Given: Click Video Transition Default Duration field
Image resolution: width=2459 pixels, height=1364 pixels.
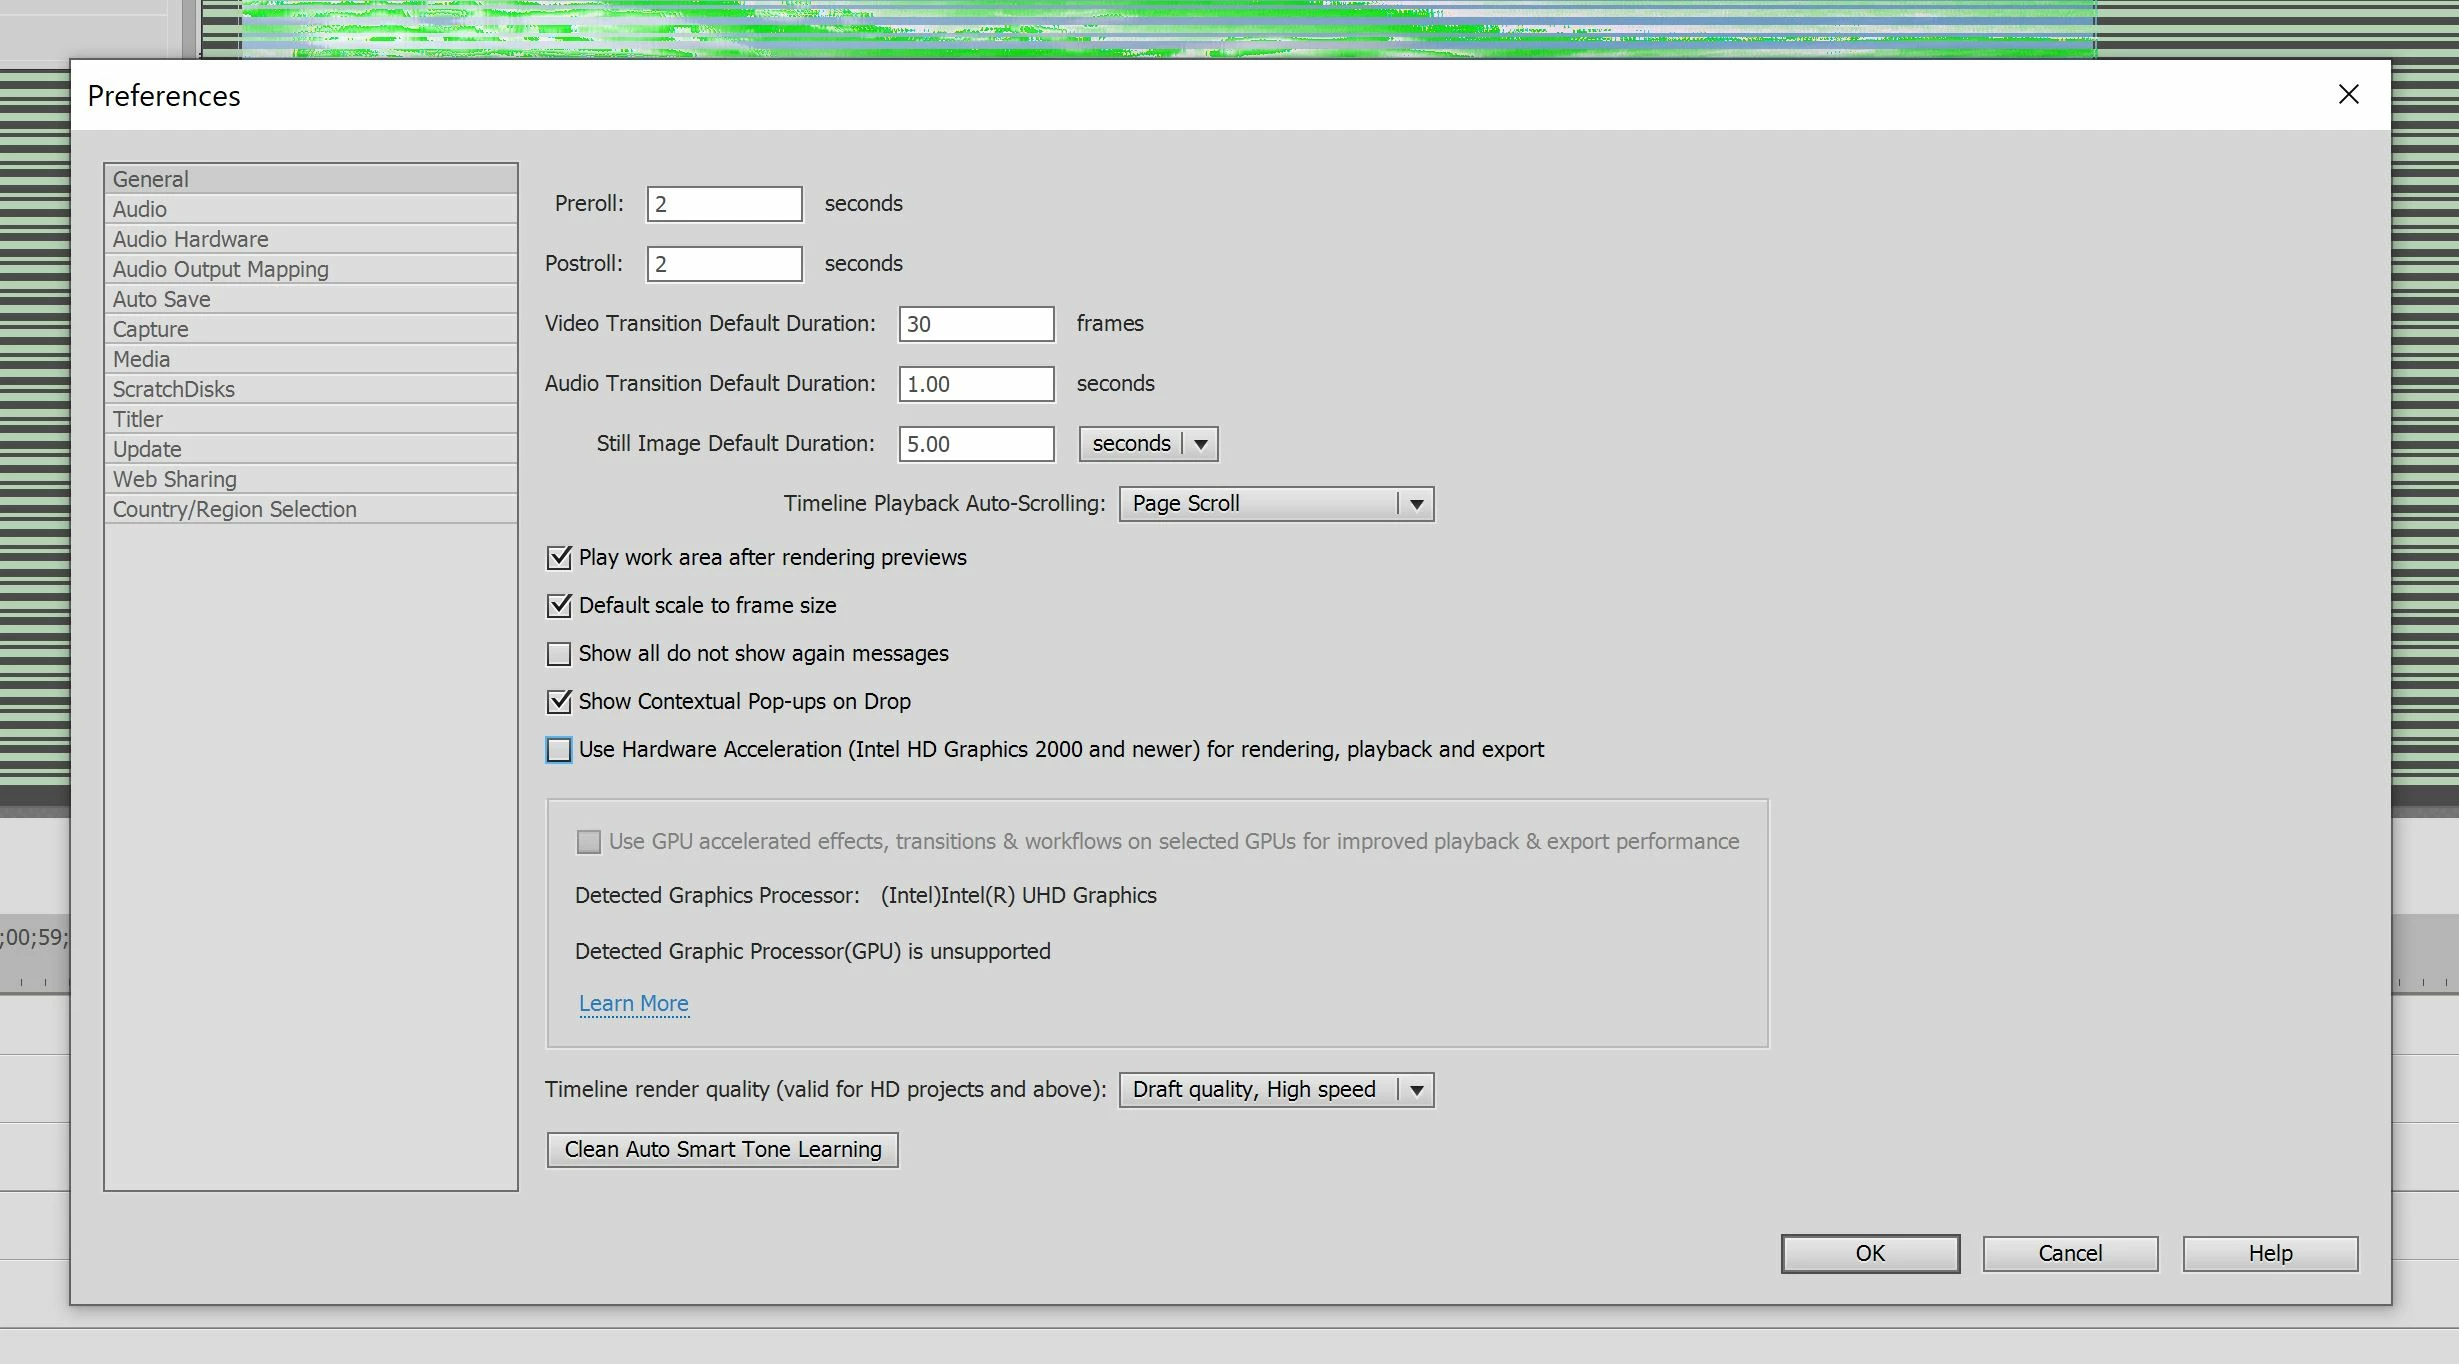Looking at the screenshot, I should click(976, 324).
